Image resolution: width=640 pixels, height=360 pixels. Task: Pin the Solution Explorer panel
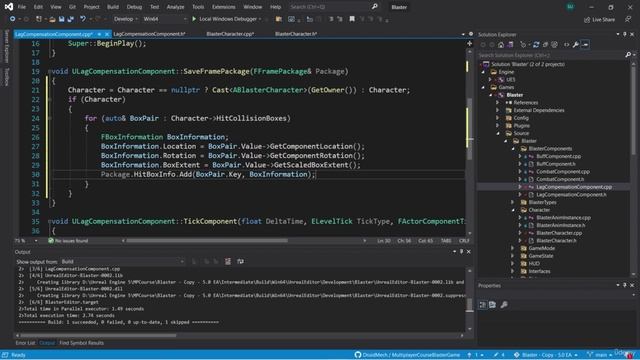point(625,34)
